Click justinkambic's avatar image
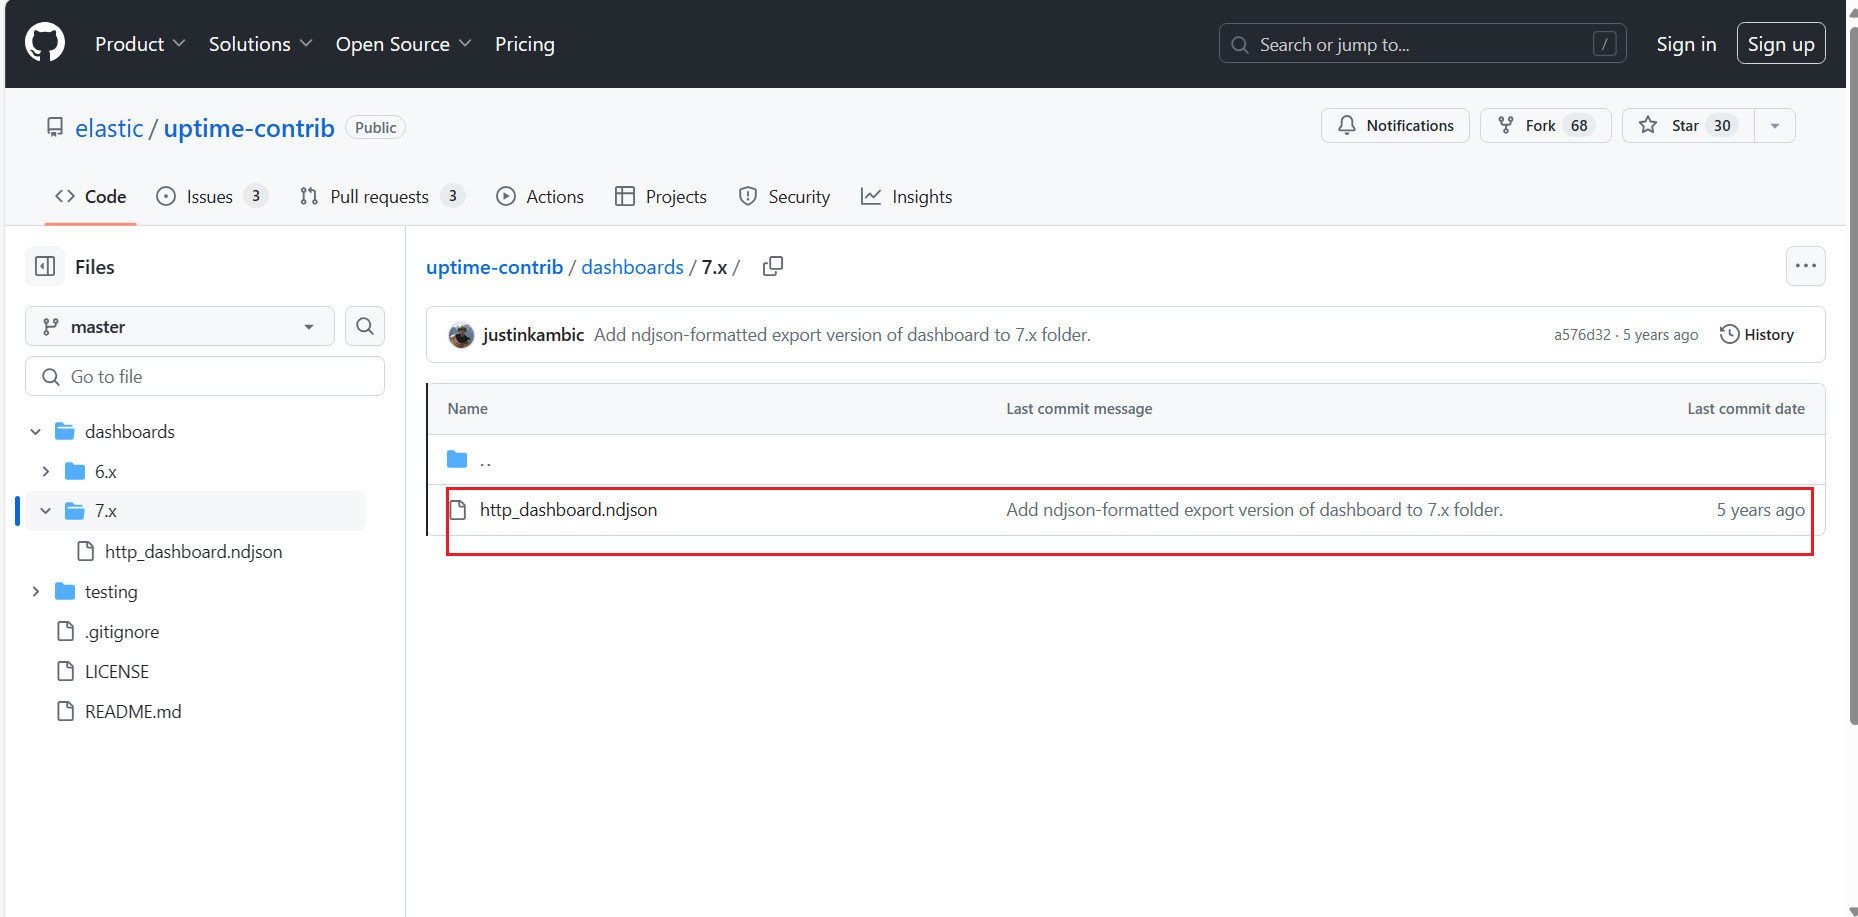The width and height of the screenshot is (1858, 917). [x=461, y=335]
